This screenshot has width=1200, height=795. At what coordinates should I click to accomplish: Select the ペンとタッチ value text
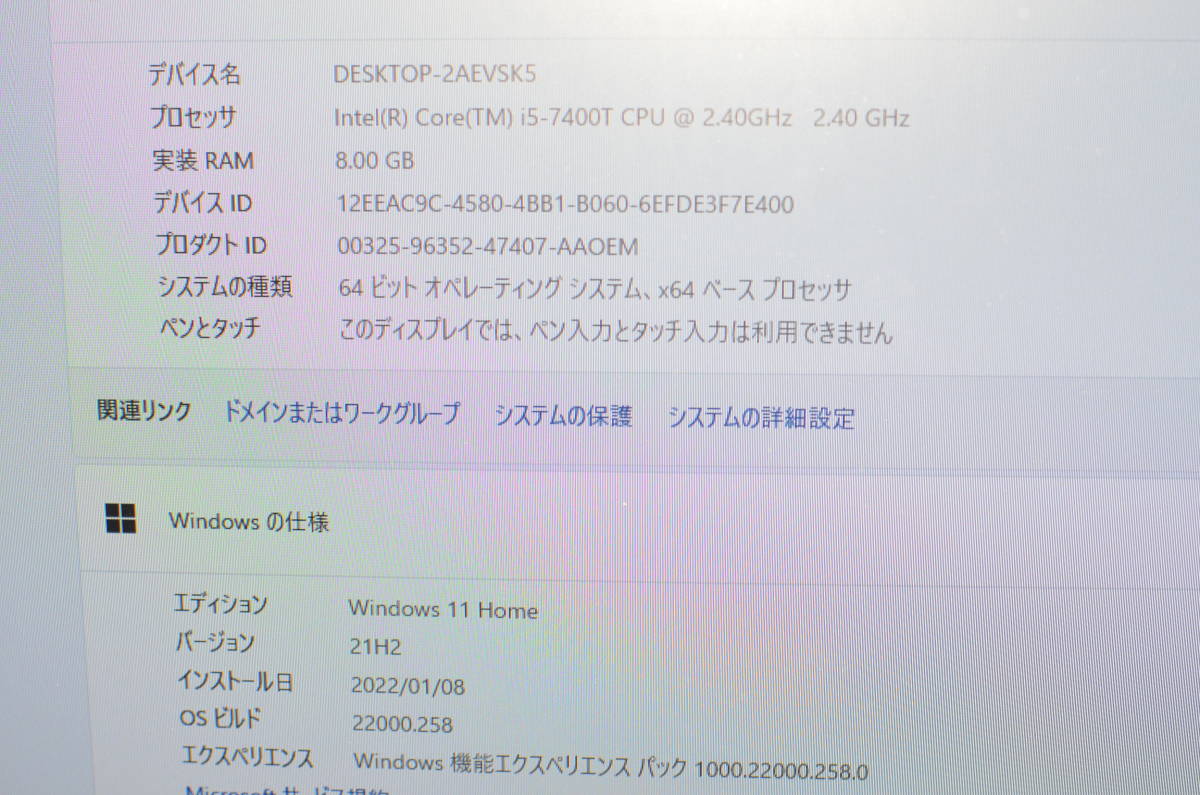click(616, 332)
